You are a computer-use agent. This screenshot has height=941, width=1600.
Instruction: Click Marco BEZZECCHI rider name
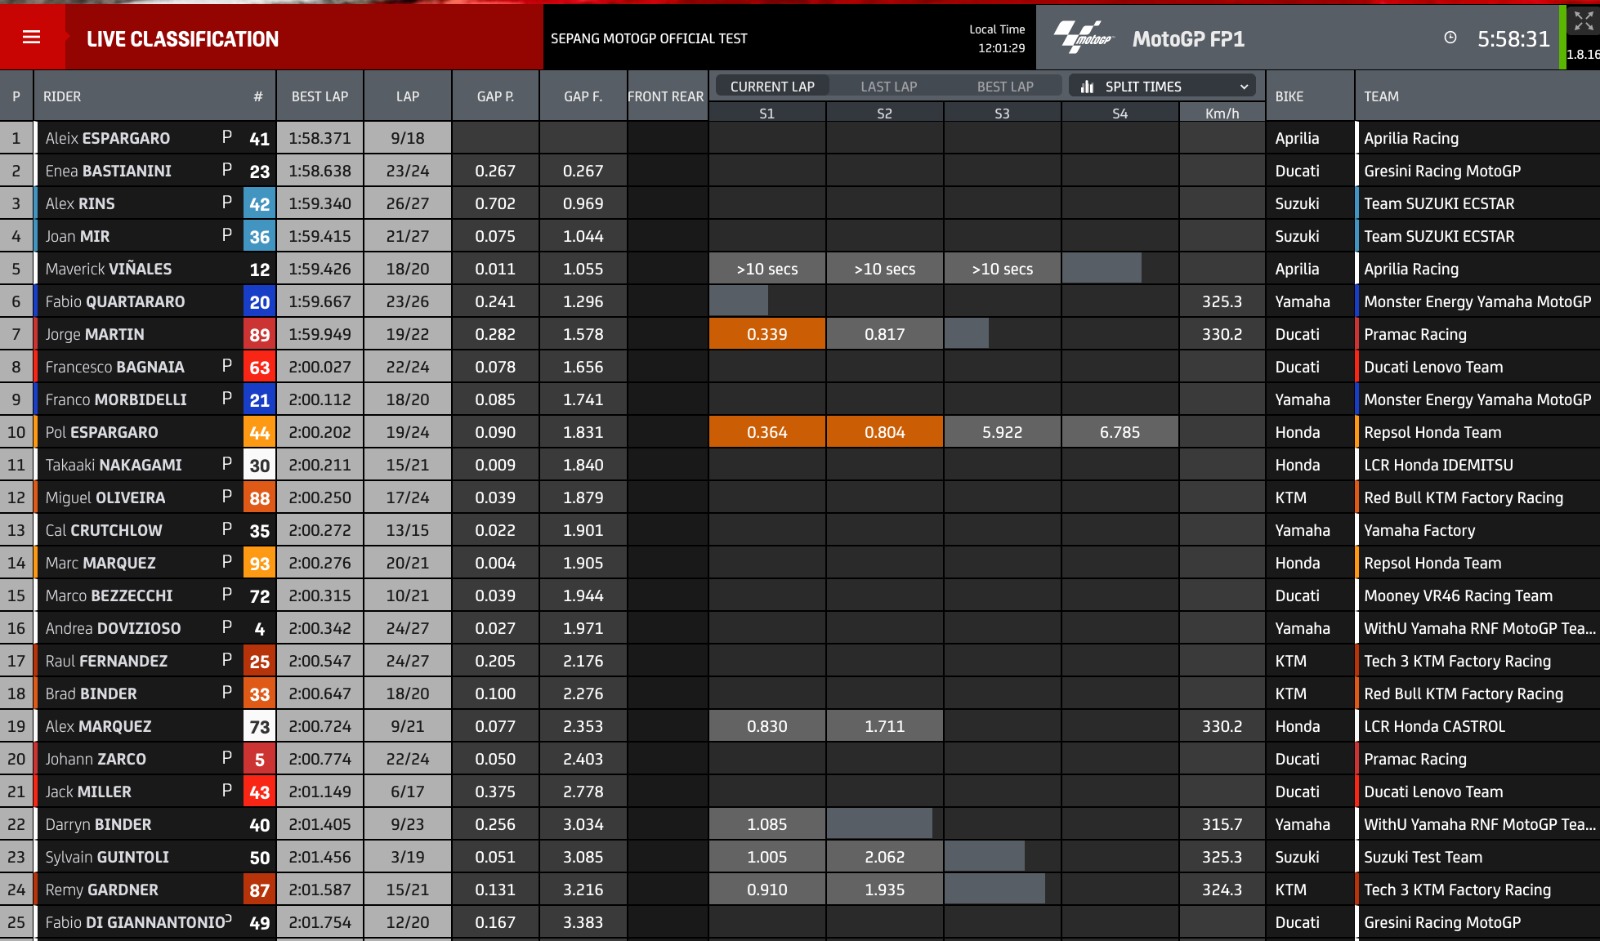pos(109,596)
